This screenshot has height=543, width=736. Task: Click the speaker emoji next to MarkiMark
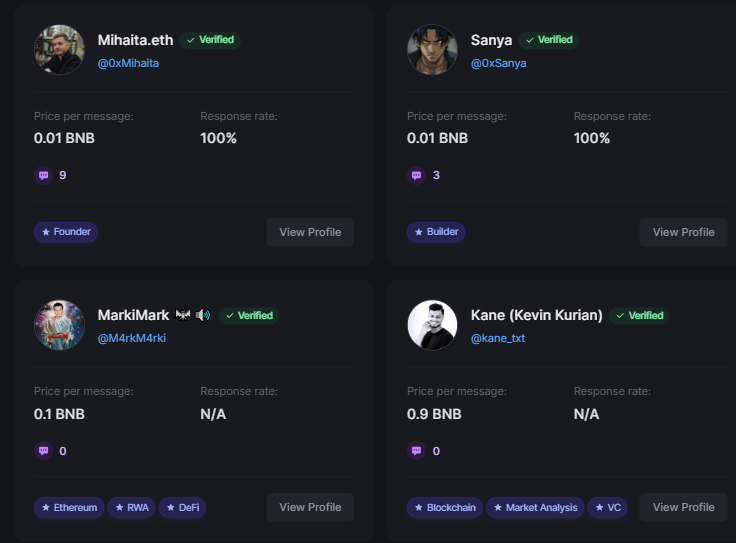coord(203,315)
